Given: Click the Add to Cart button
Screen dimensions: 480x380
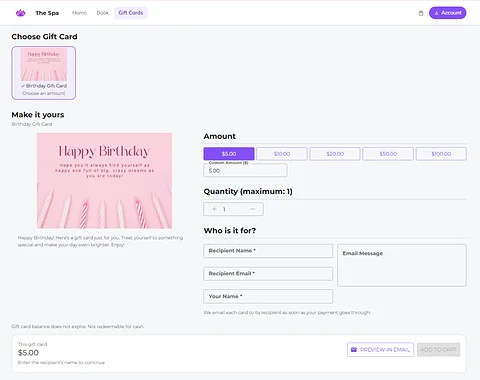Looking at the screenshot, I should pyautogui.click(x=439, y=350).
